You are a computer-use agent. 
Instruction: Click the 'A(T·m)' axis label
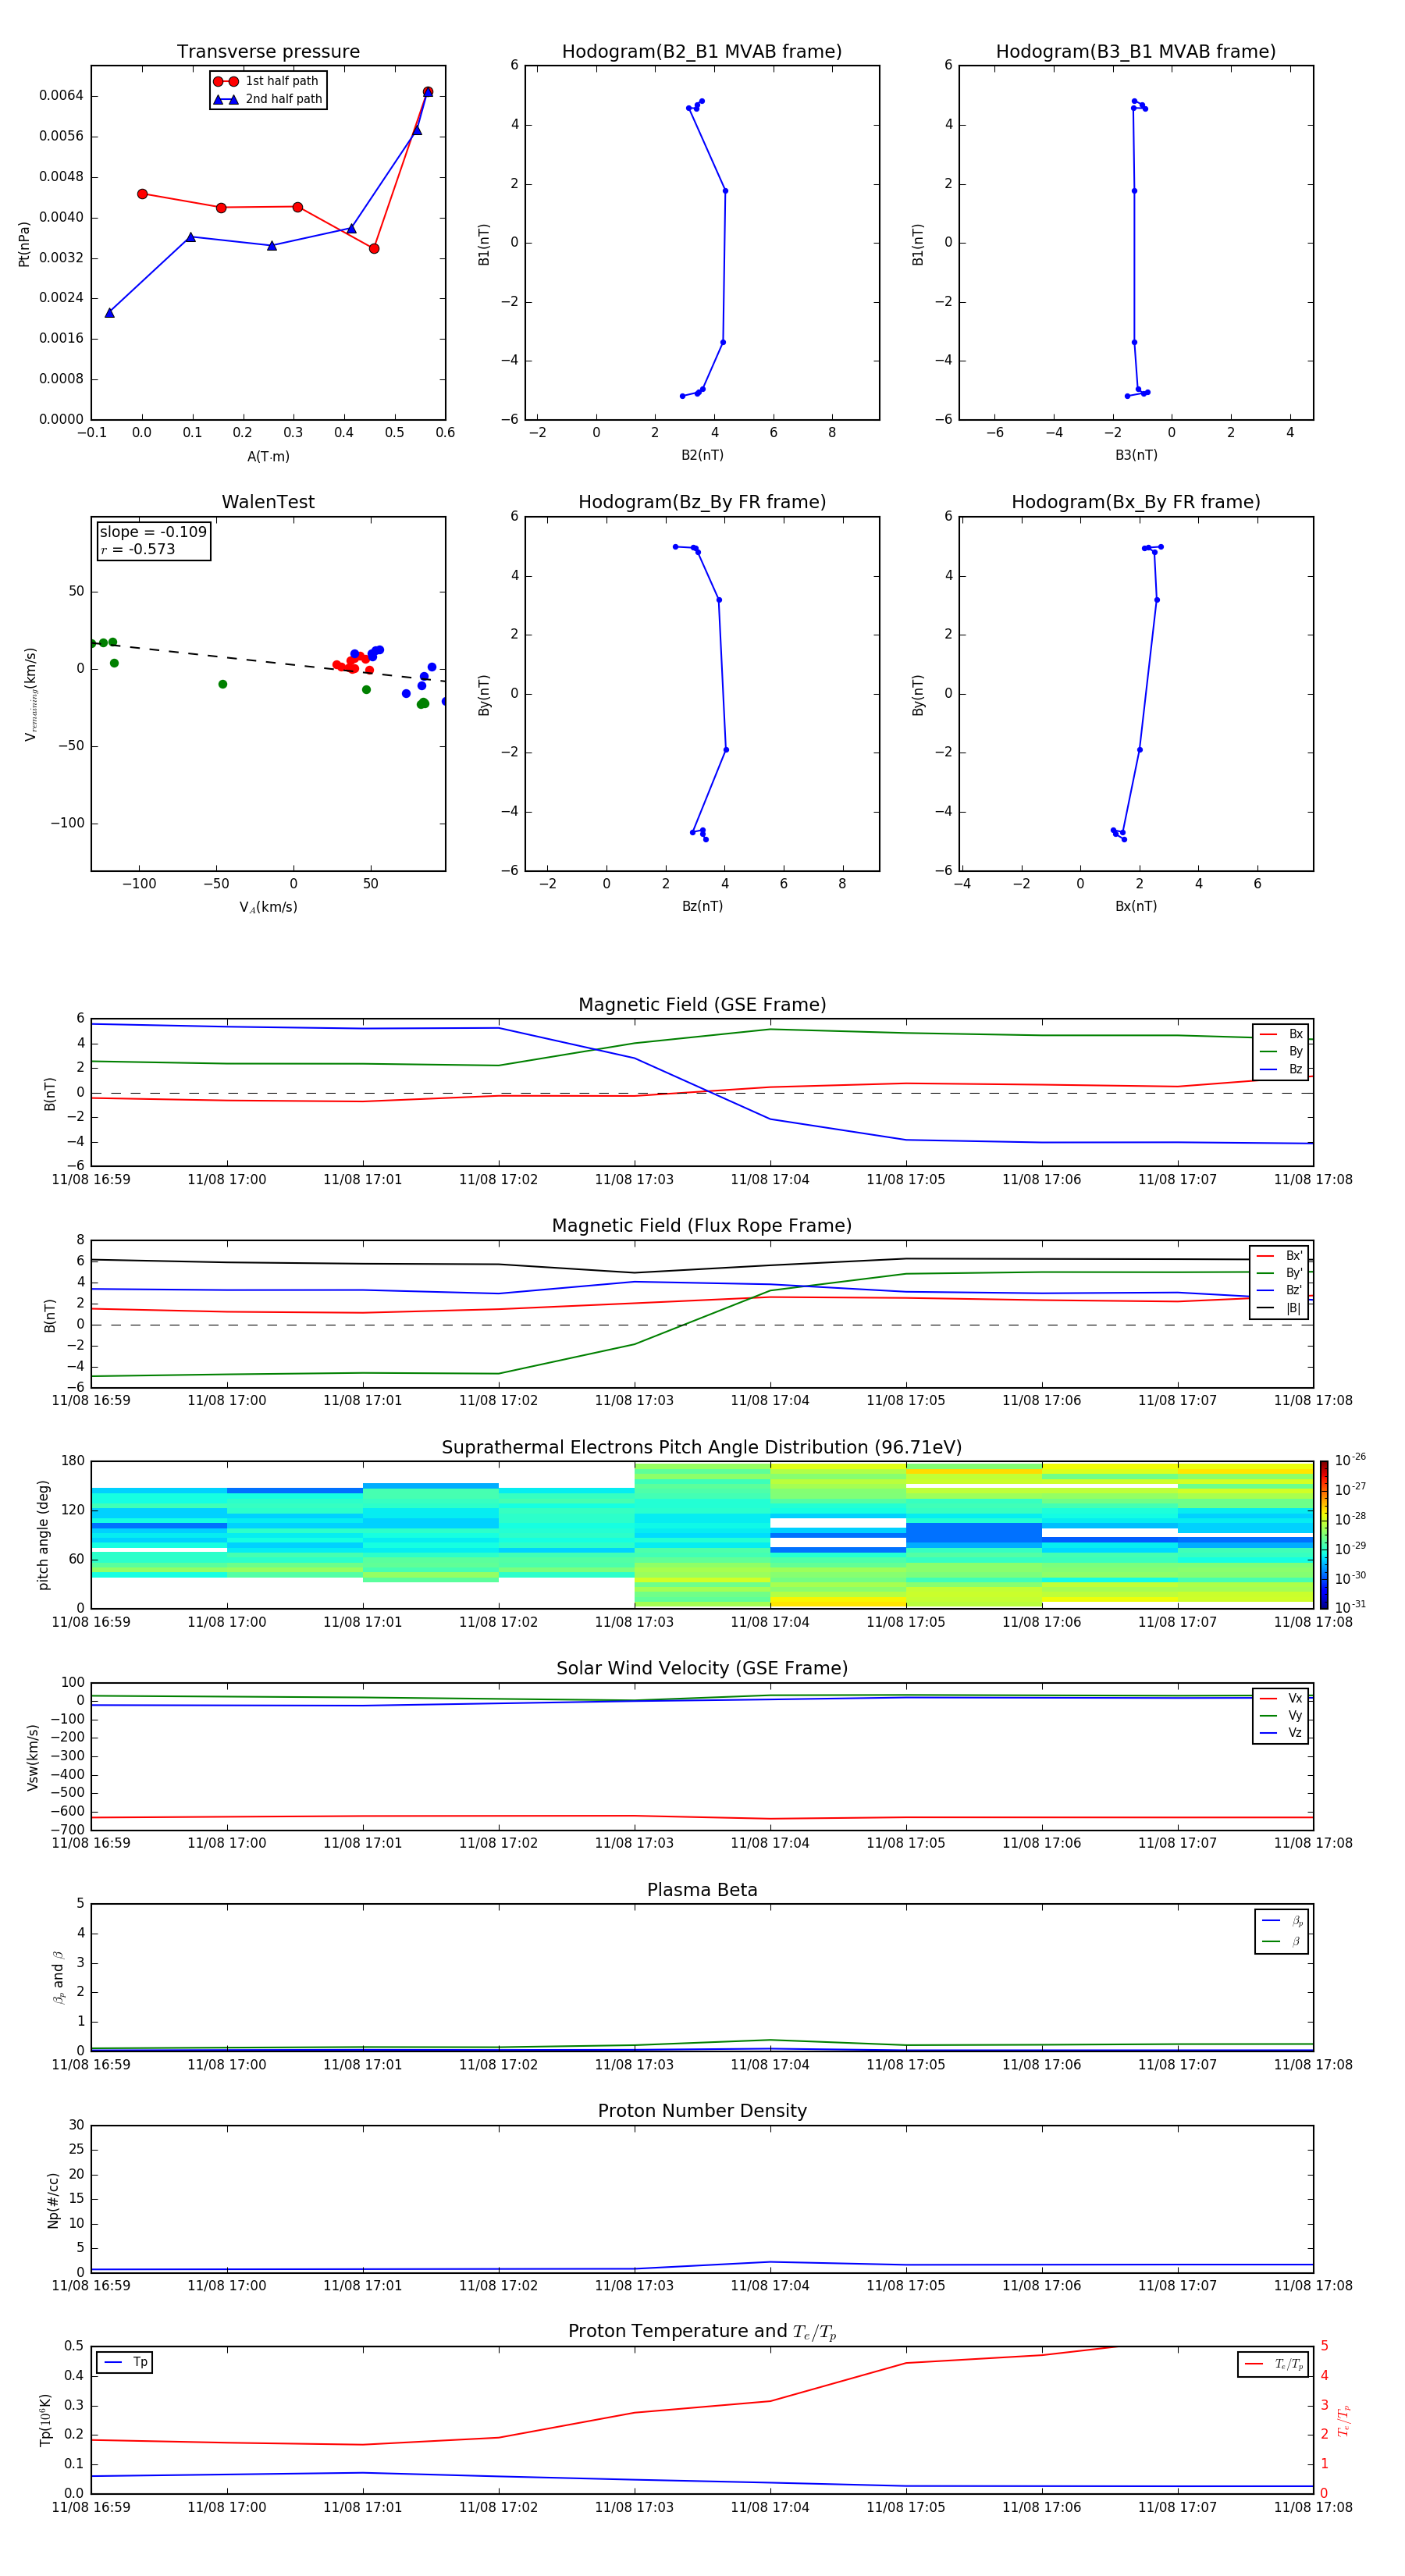coord(268,457)
